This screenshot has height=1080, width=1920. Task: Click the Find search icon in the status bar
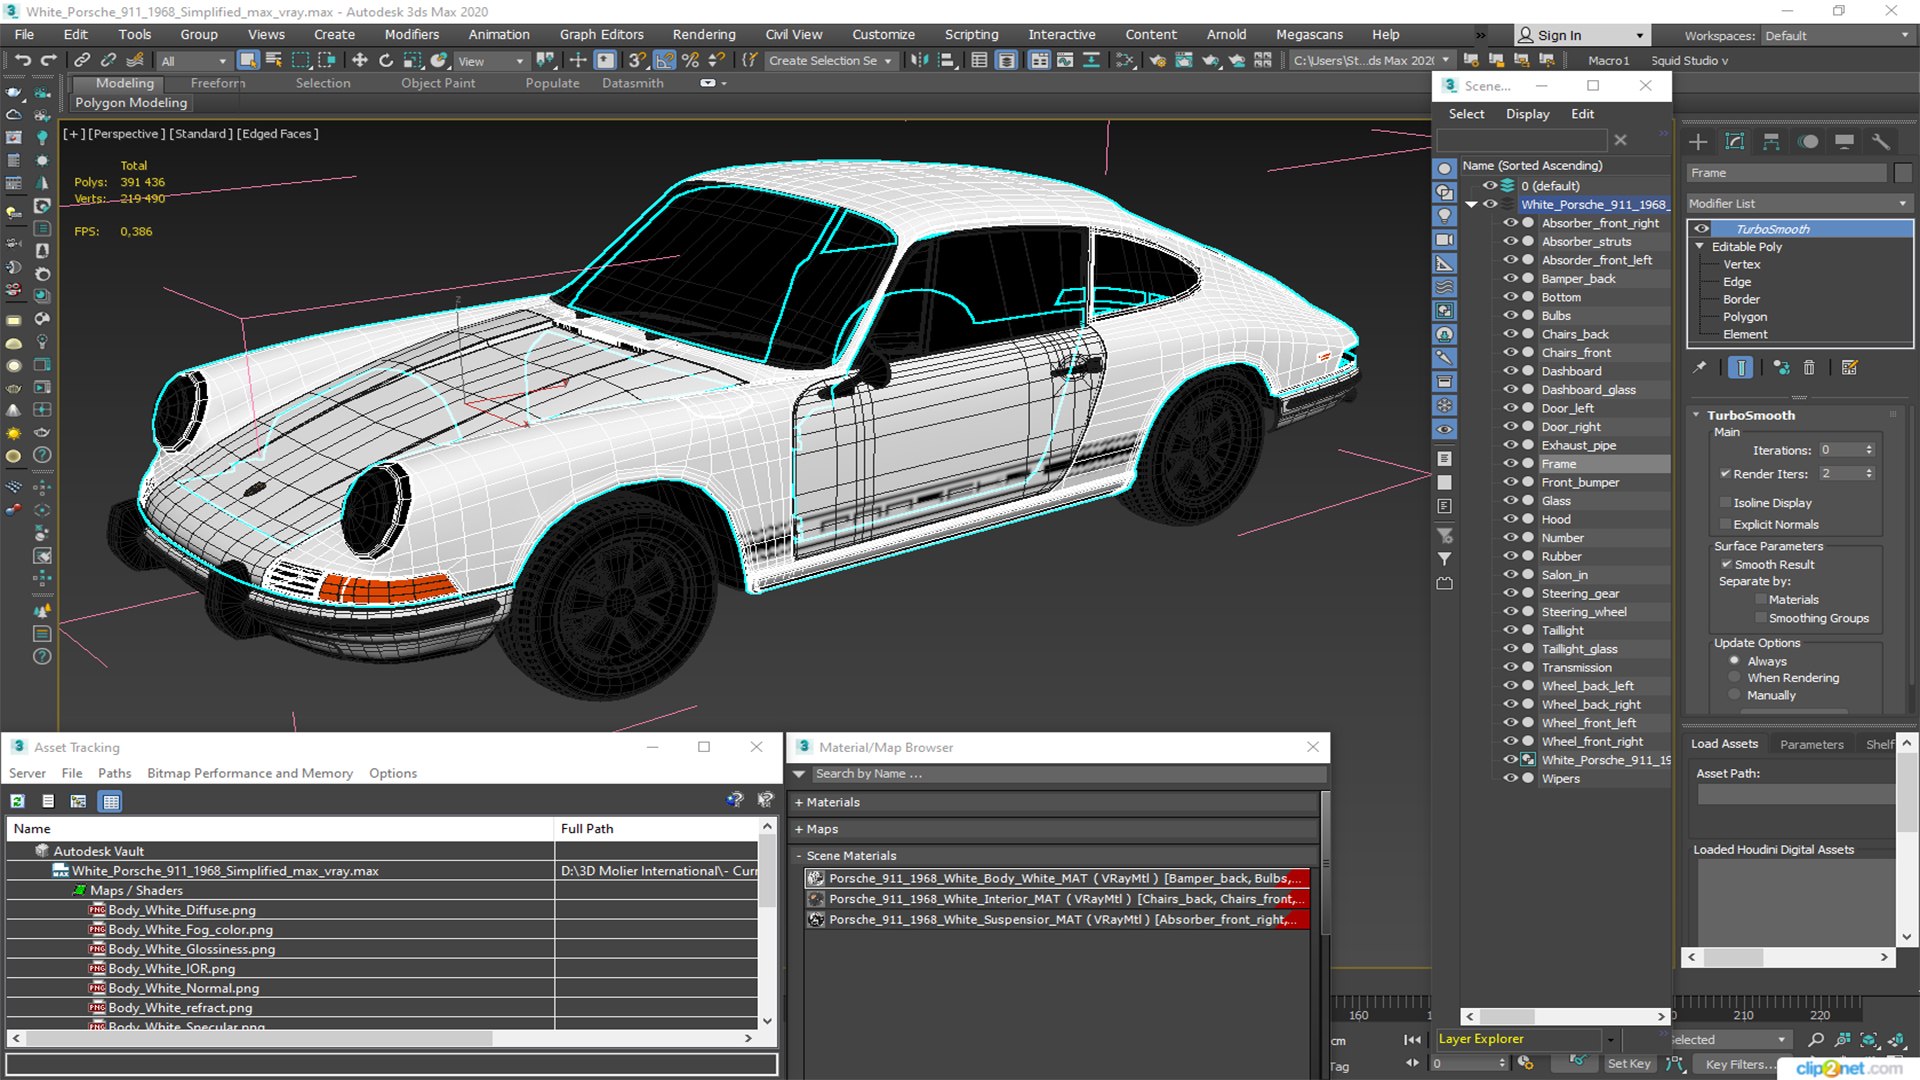pos(1816,1040)
